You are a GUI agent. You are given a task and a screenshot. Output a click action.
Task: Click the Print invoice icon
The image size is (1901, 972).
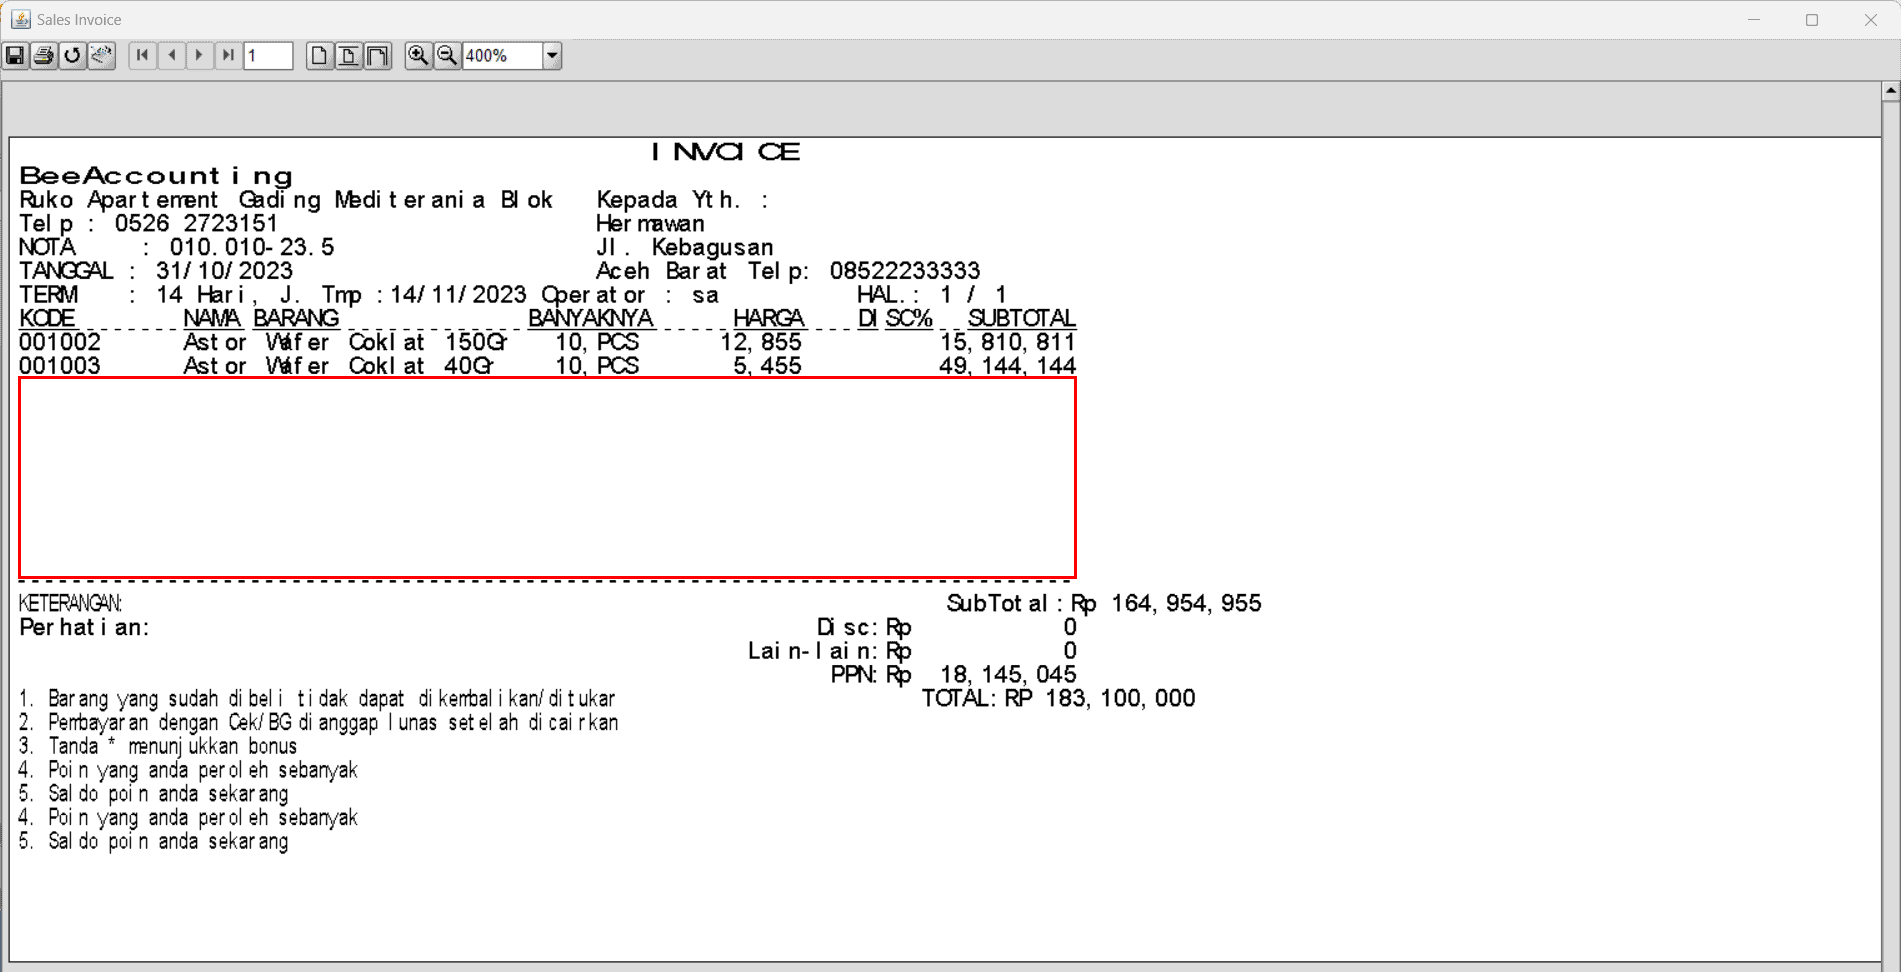click(44, 56)
